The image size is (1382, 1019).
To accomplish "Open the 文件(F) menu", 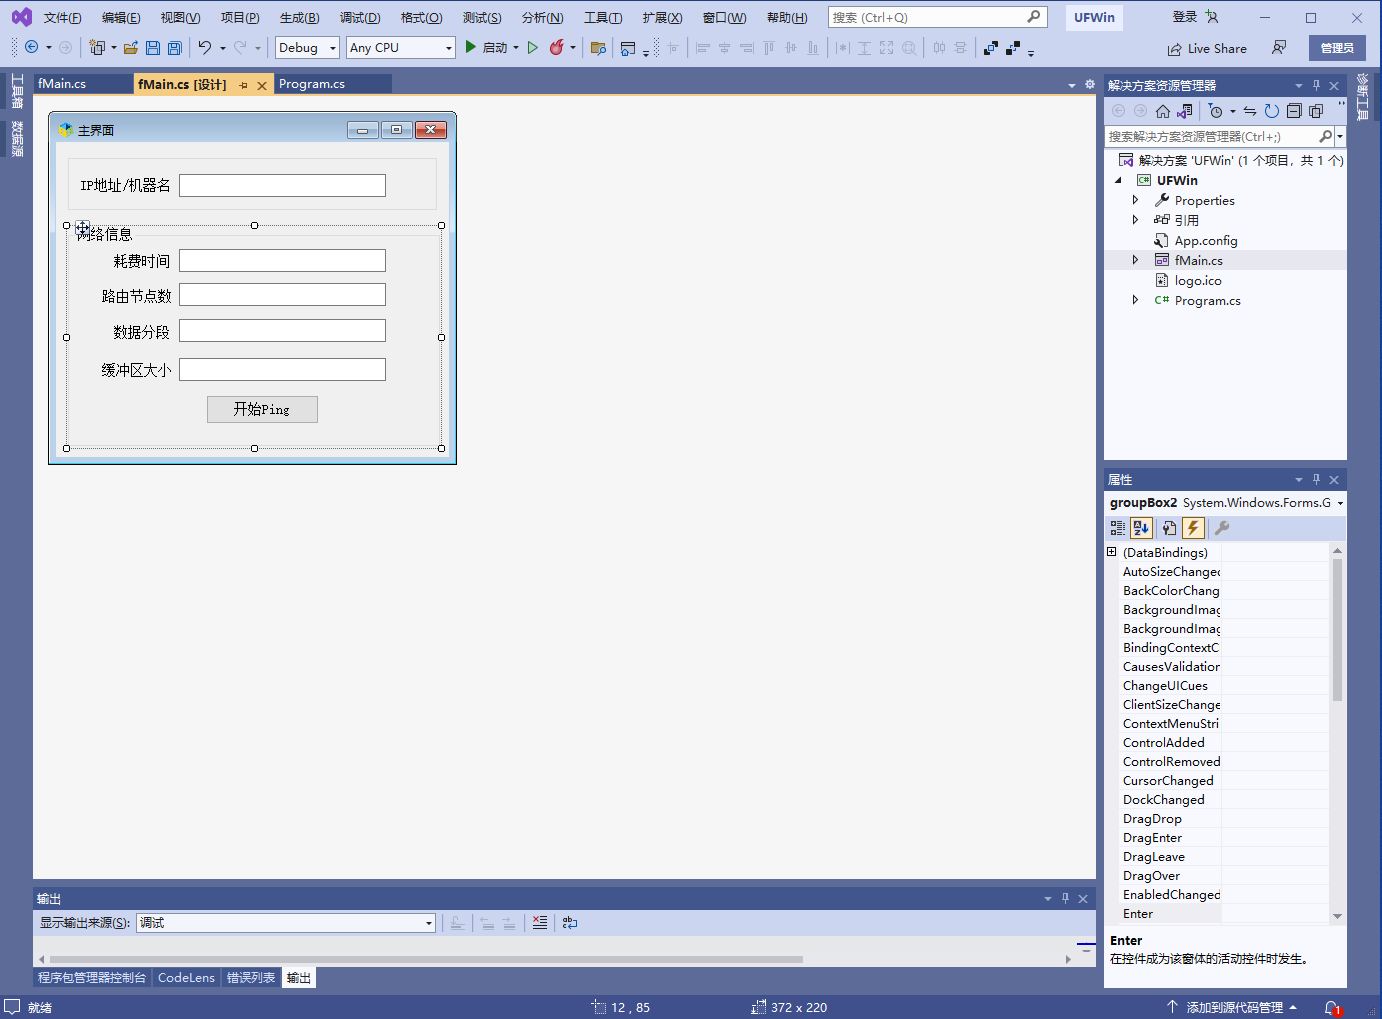I will pos(62,18).
